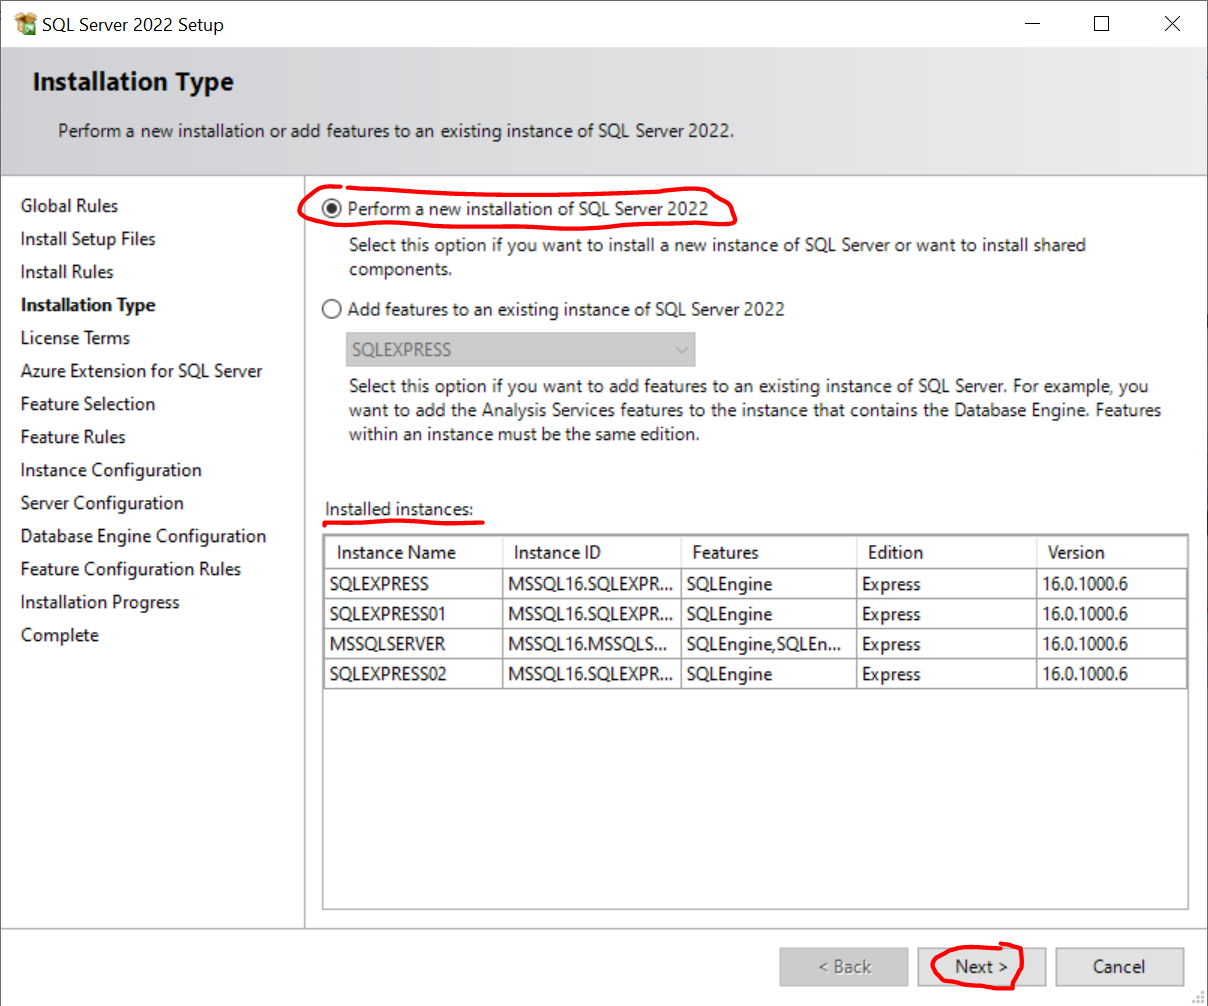Select the SQLEXPRESS02 instance row

point(755,674)
